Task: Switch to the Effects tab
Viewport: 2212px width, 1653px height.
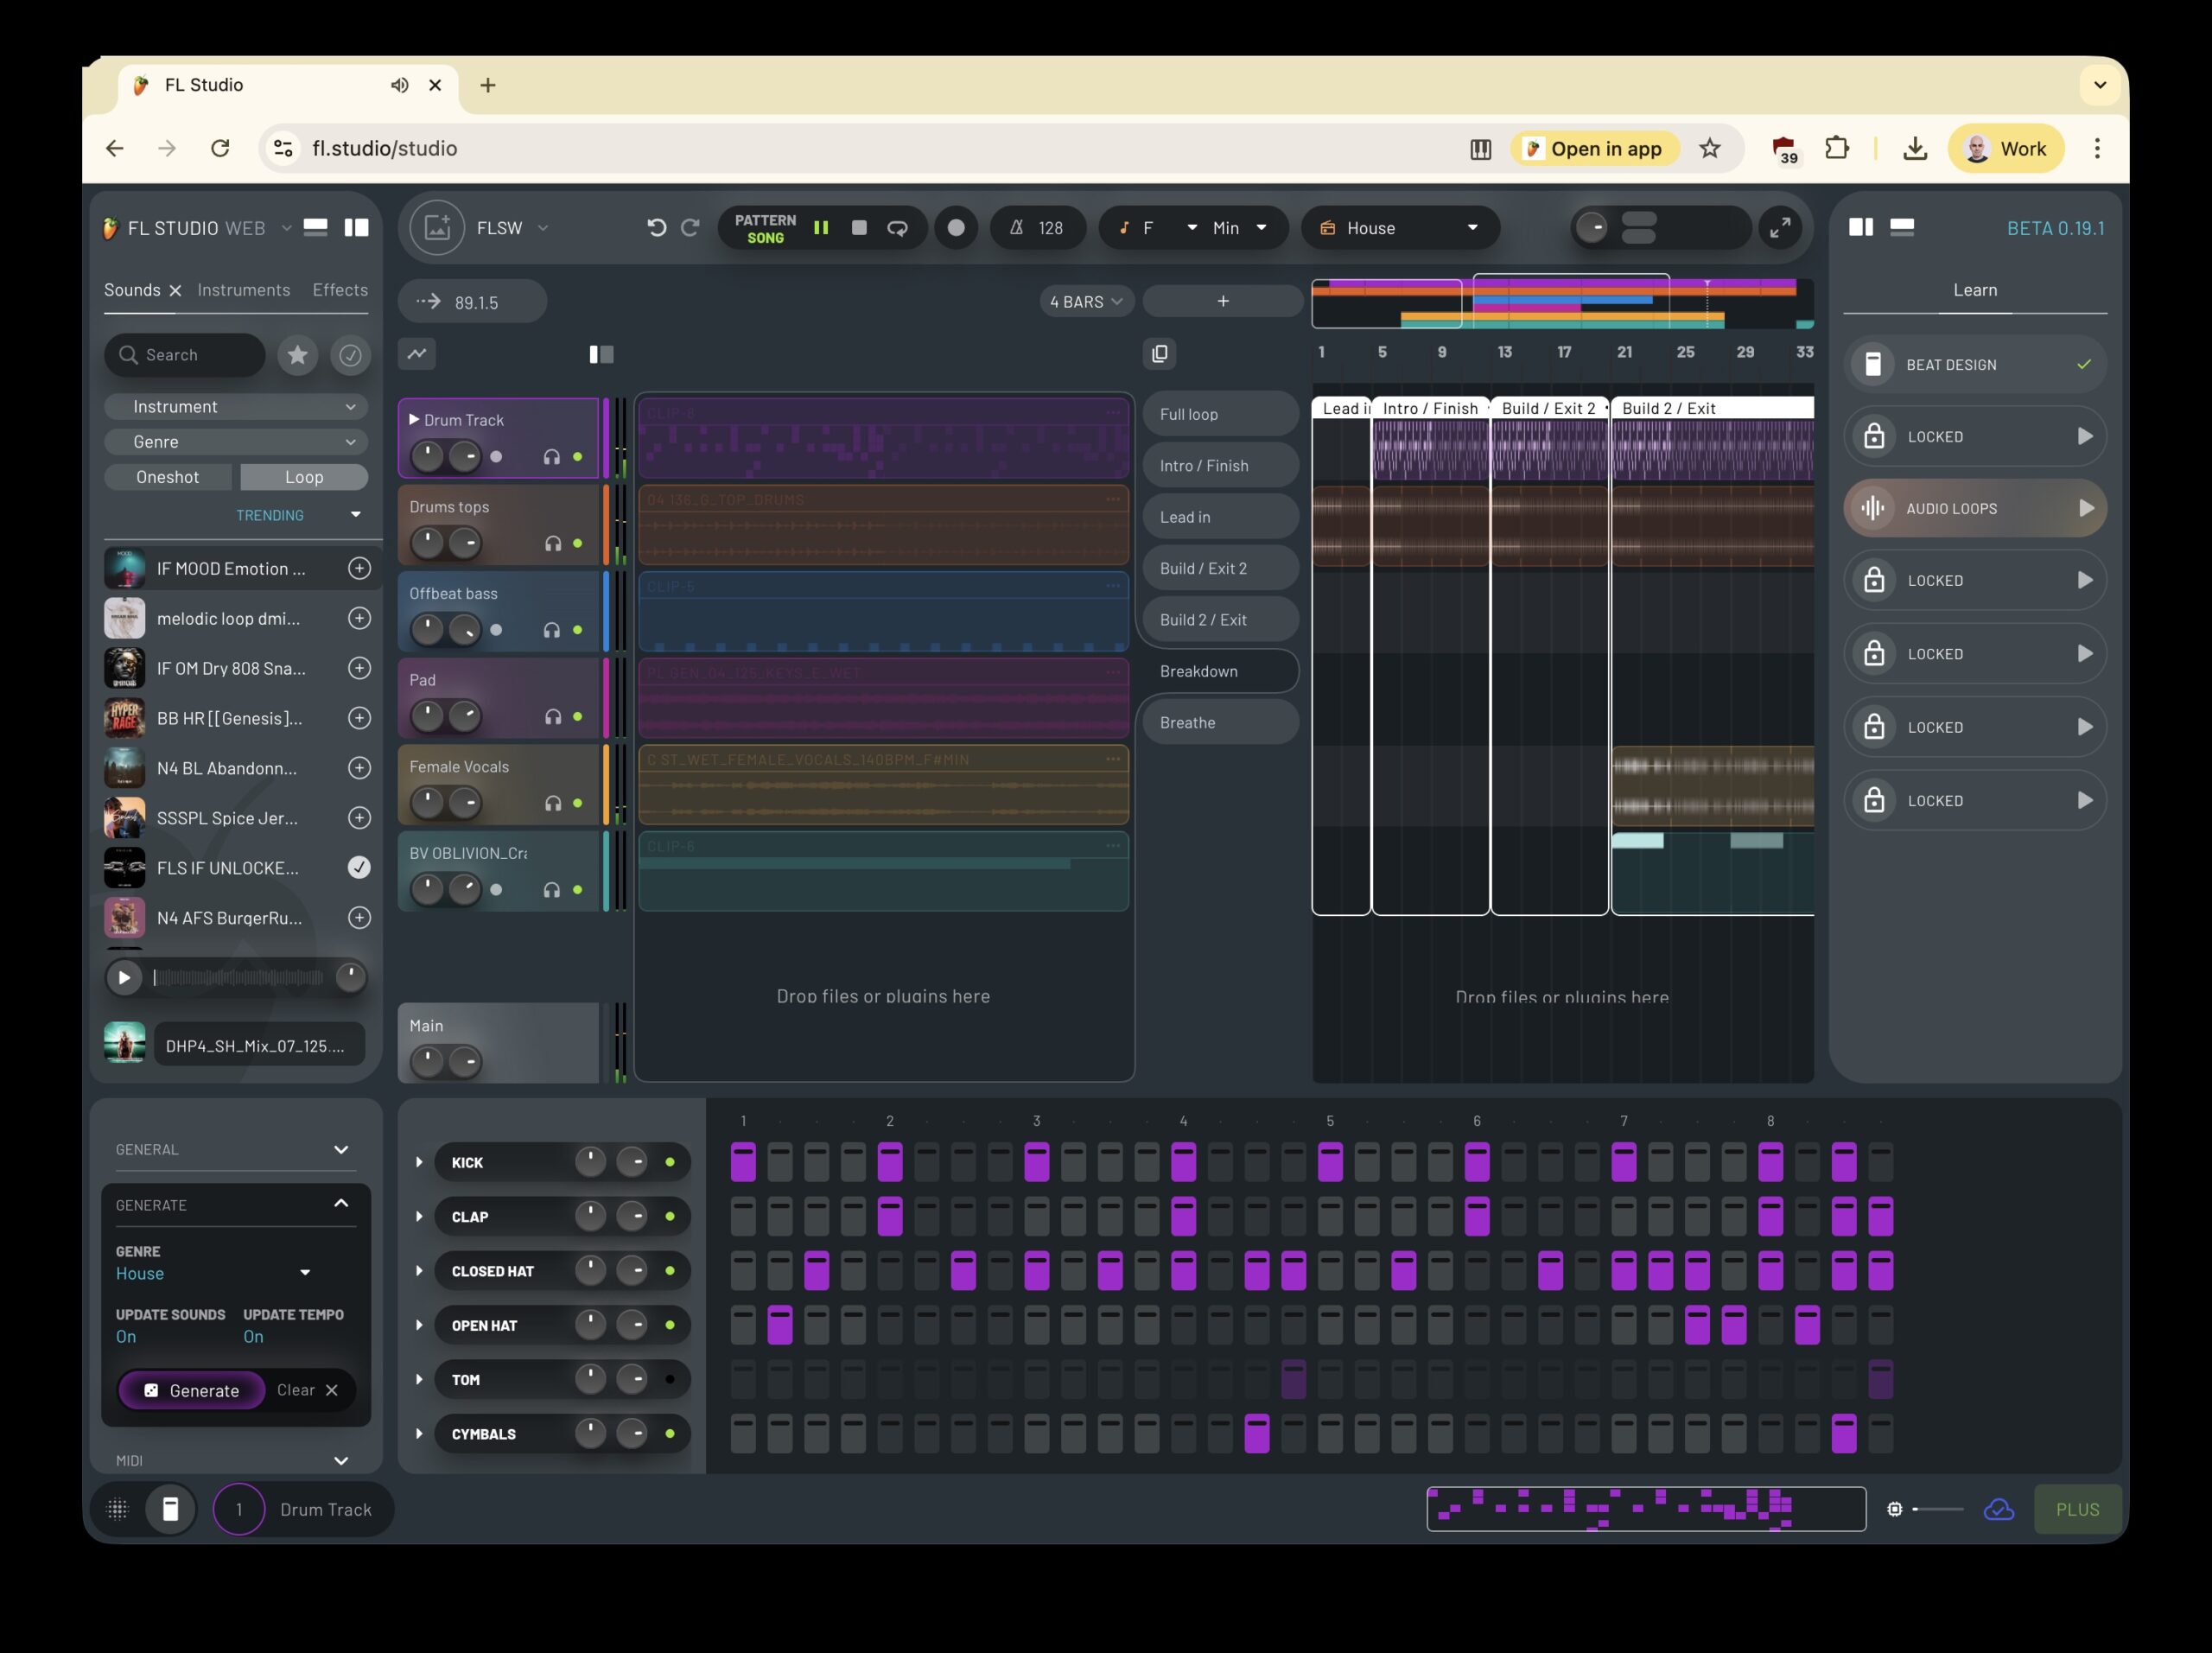Action: point(340,290)
